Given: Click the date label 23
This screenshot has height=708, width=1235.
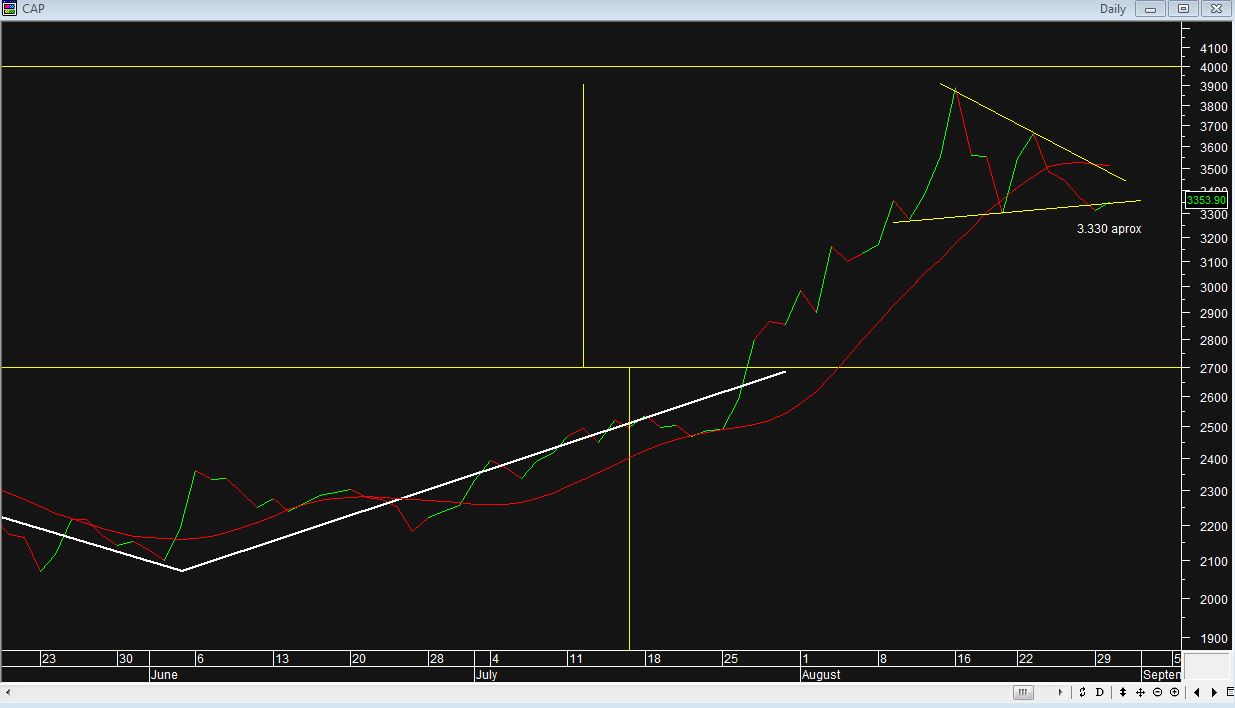Looking at the screenshot, I should coord(49,658).
